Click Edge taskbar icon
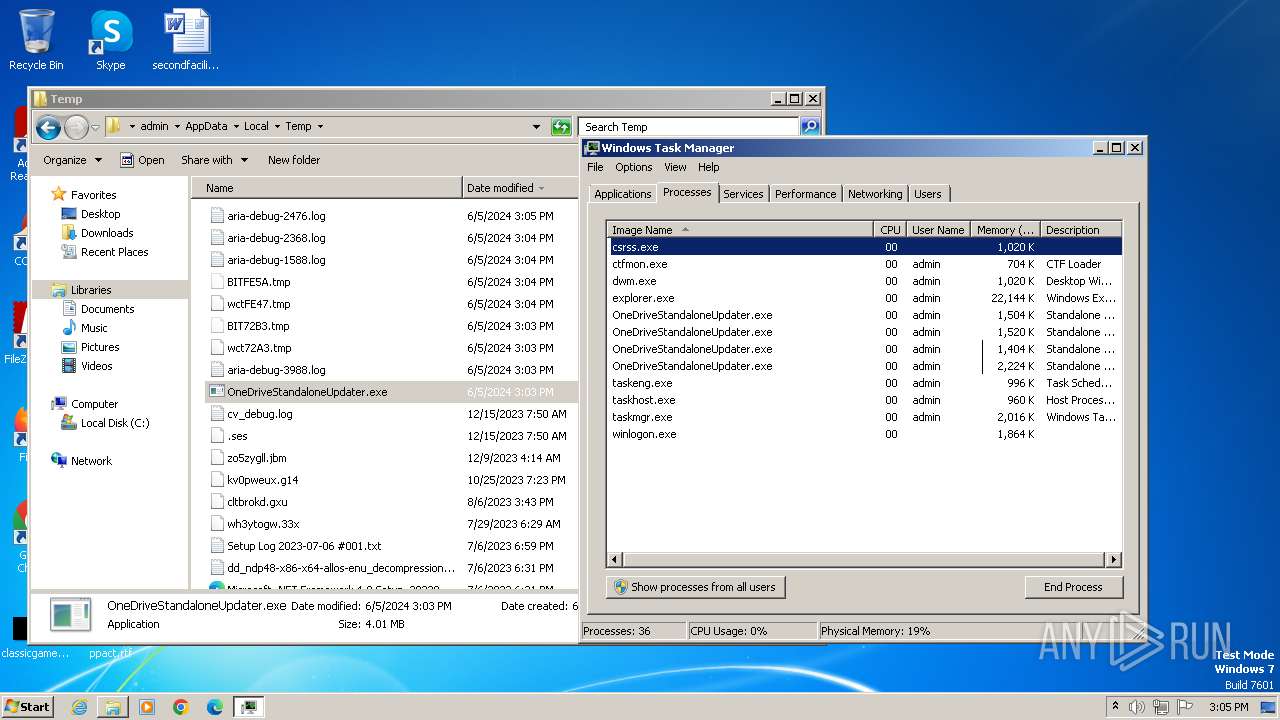Screen dimensions: 1280x720 215,707
